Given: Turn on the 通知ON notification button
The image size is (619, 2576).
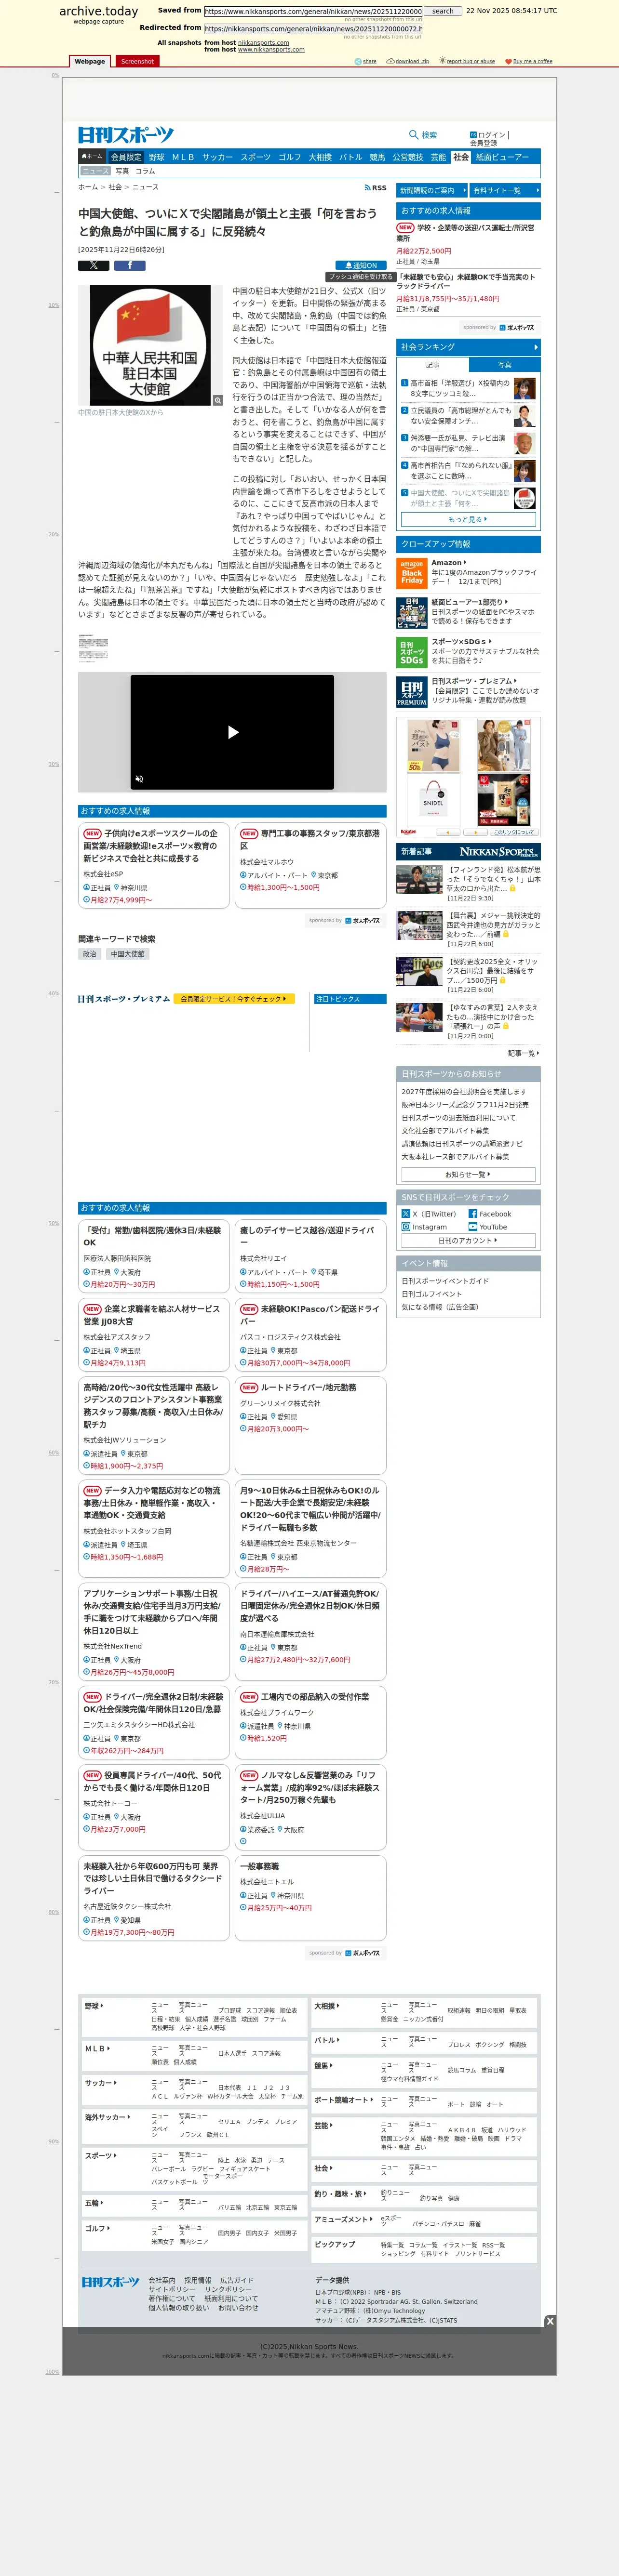Looking at the screenshot, I should pos(361,265).
